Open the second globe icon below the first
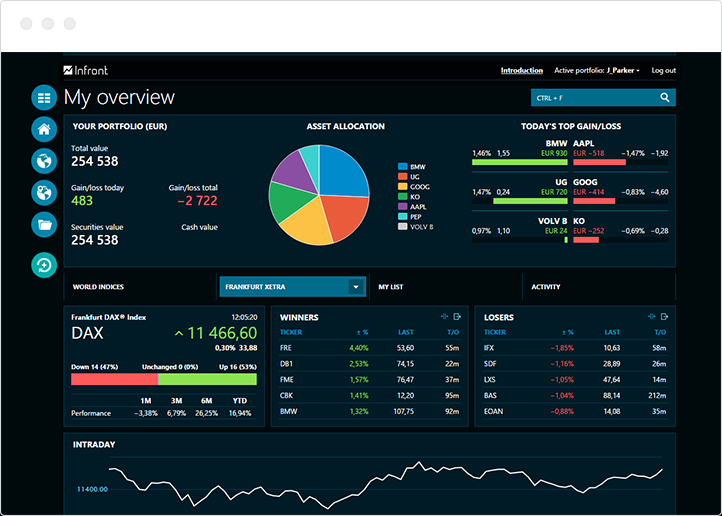This screenshot has width=722, height=516. click(44, 193)
